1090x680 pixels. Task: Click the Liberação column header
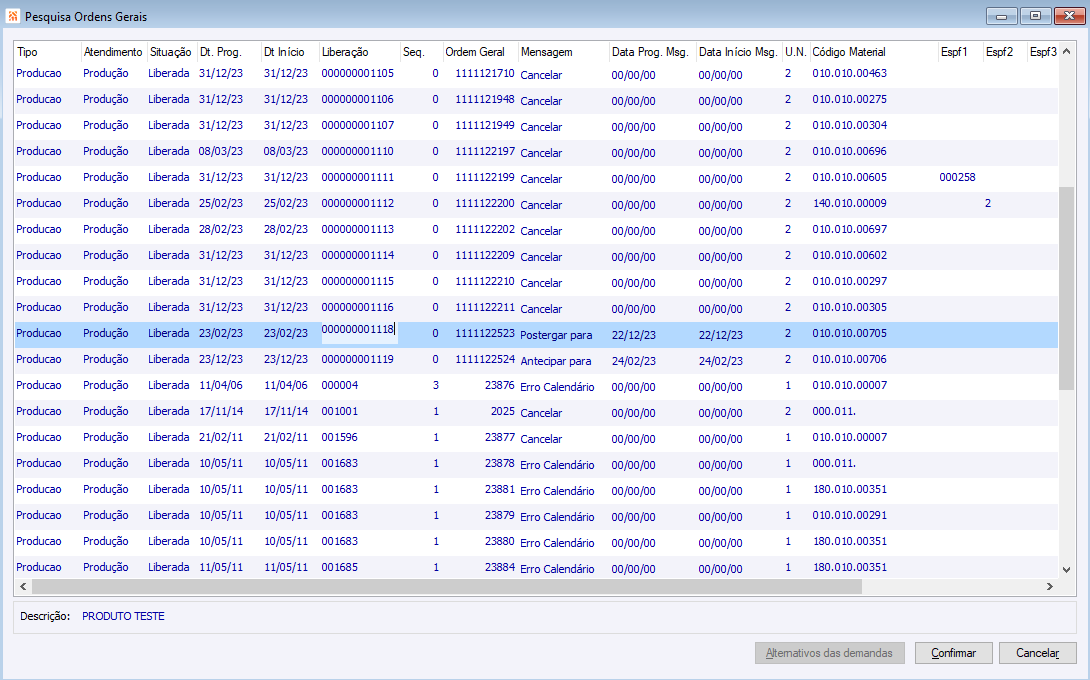(345, 51)
